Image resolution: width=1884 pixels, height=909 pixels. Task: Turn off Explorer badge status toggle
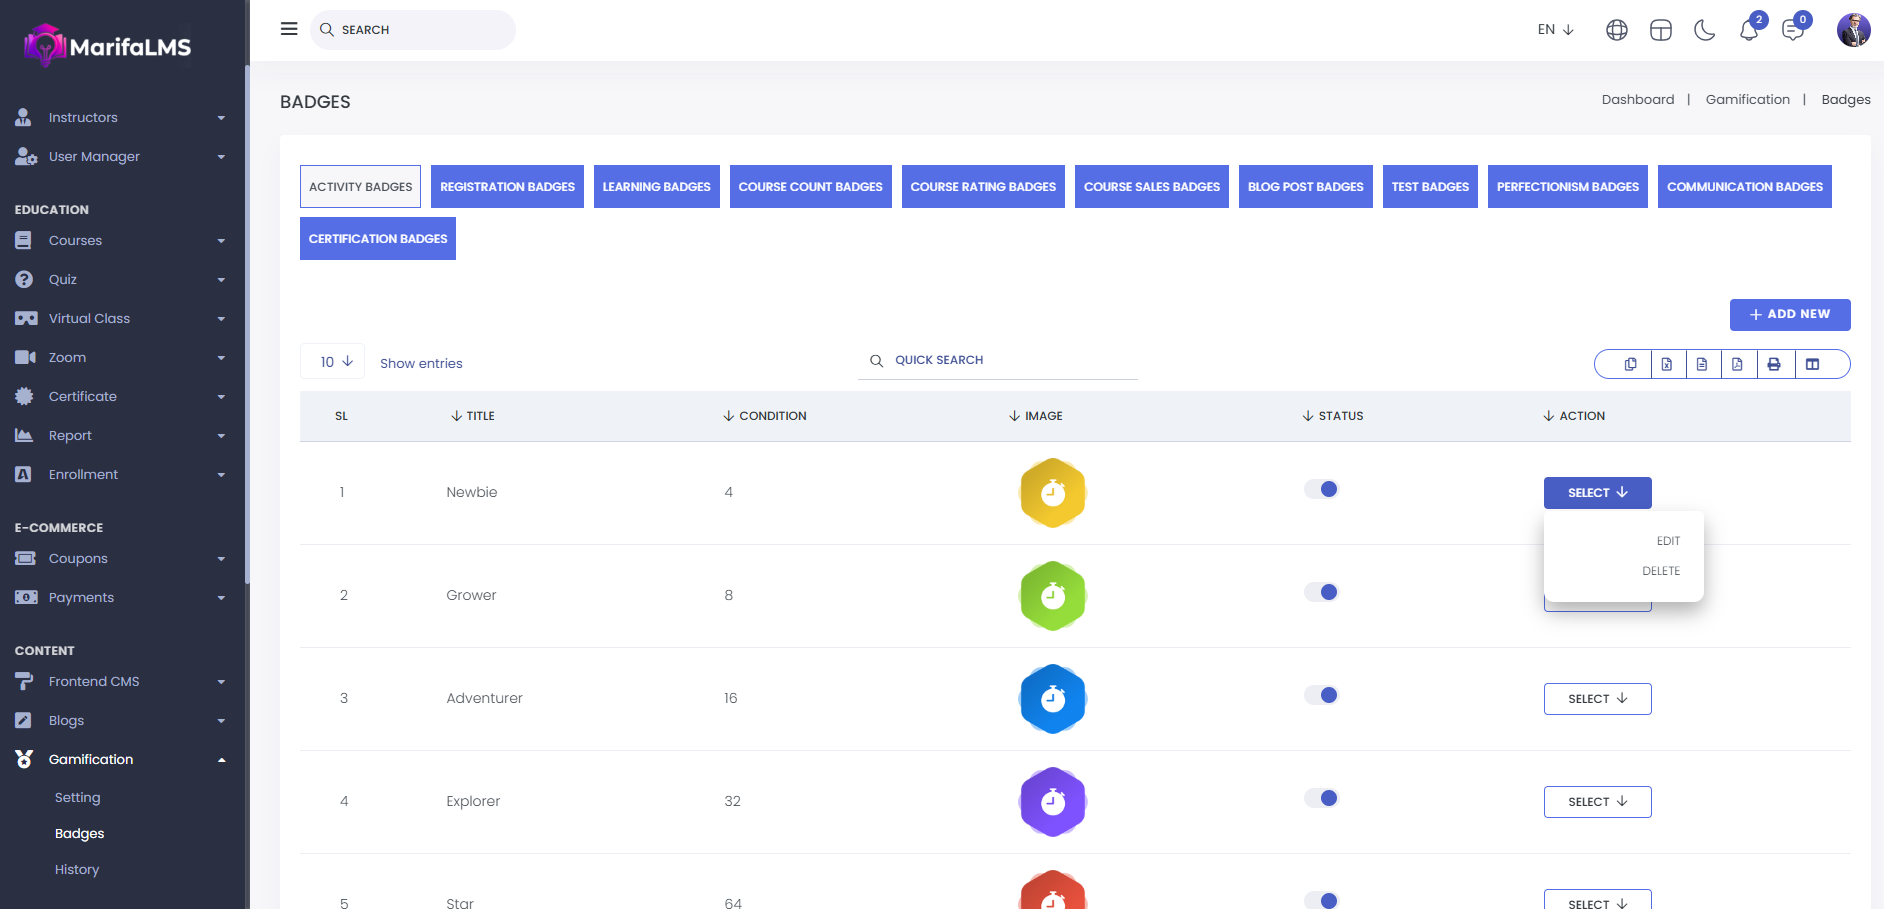pyautogui.click(x=1321, y=798)
